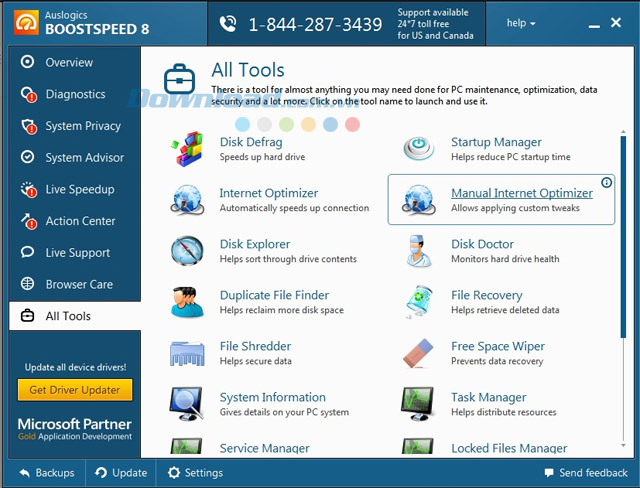Click the Free Space Wiper eraser icon
The height and width of the screenshot is (488, 640).
coord(418,353)
